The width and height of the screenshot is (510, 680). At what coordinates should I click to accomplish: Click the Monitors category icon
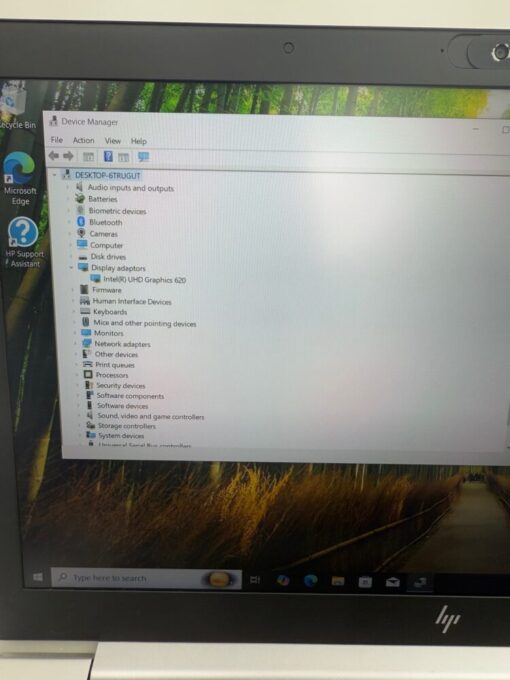click(x=86, y=333)
